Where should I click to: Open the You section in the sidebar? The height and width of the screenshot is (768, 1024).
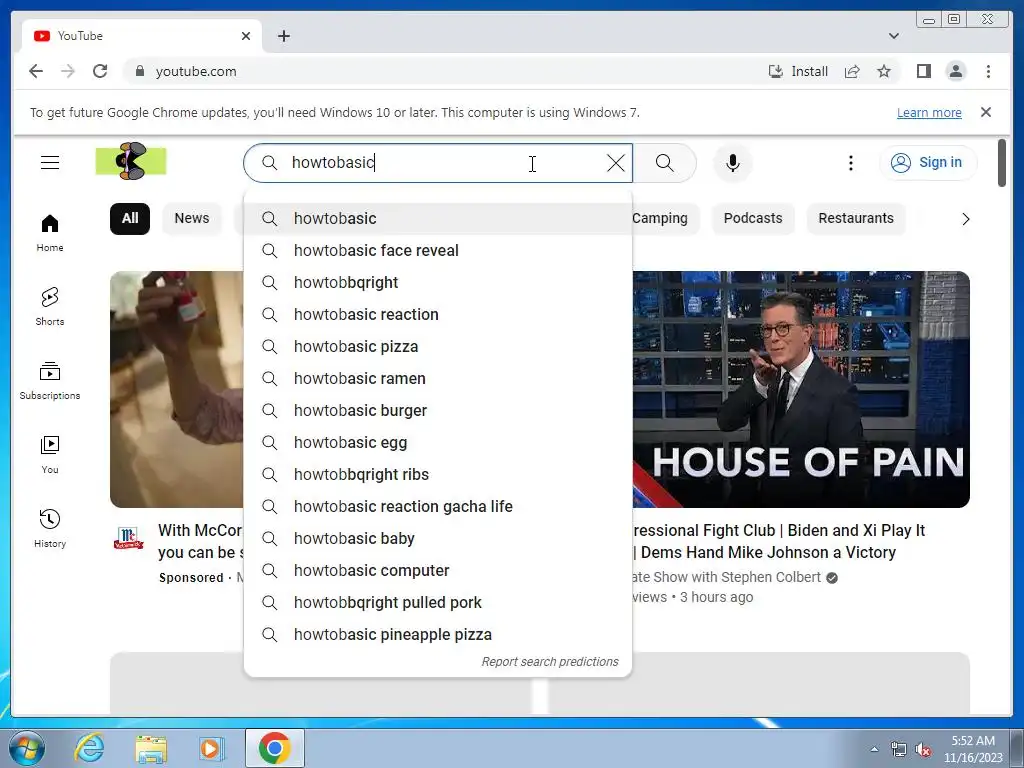pos(50,455)
